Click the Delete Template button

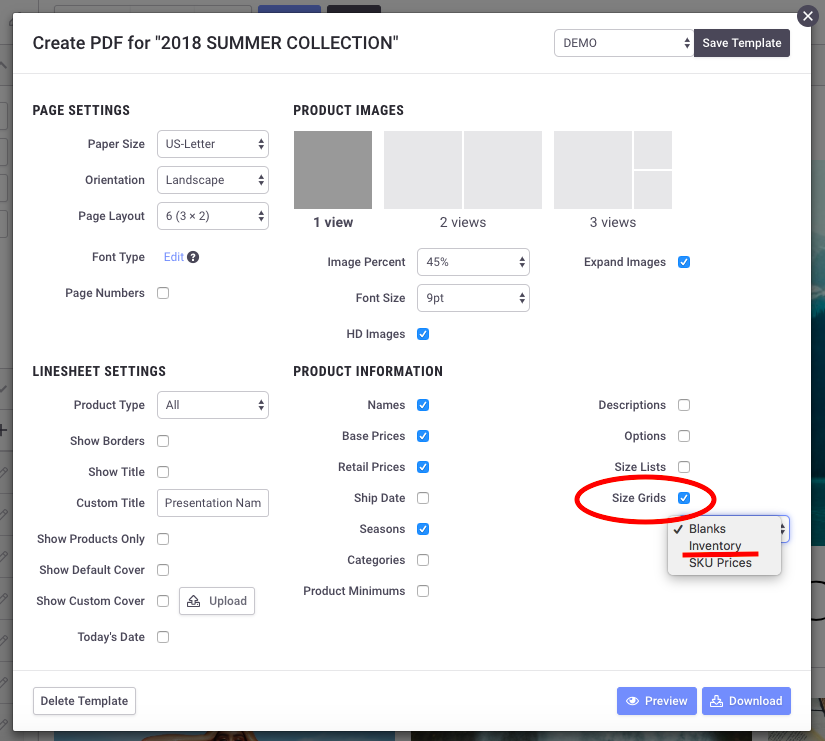coord(84,701)
